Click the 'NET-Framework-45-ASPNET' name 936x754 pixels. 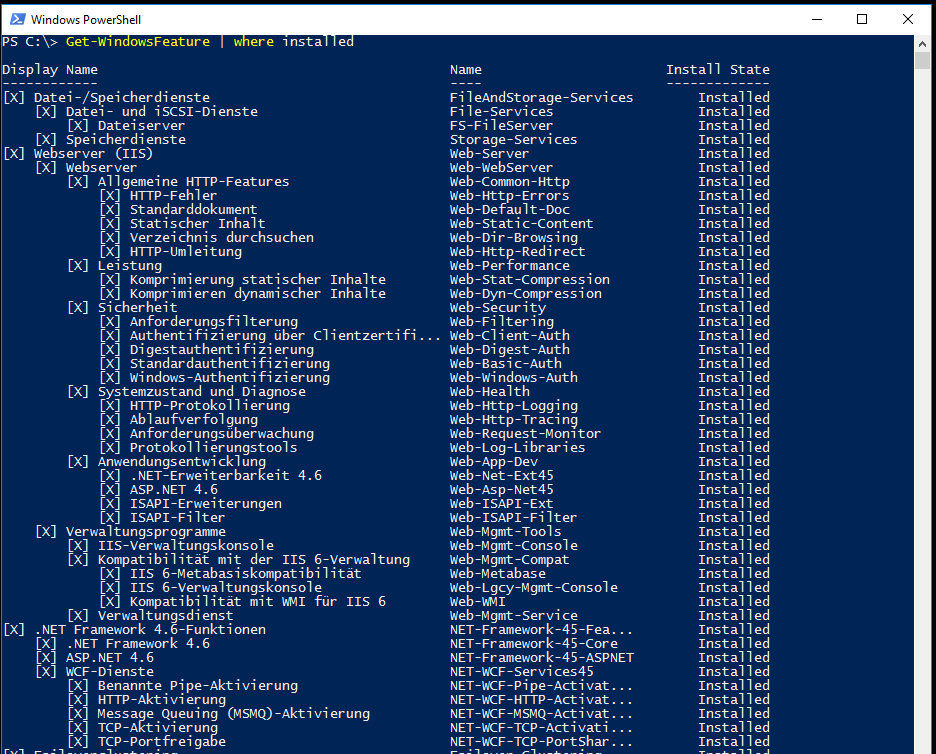pyautogui.click(x=541, y=658)
